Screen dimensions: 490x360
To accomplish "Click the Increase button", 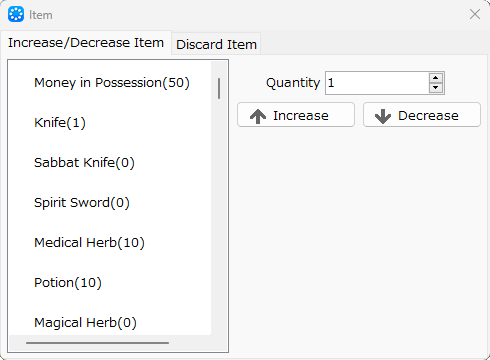I will [296, 115].
